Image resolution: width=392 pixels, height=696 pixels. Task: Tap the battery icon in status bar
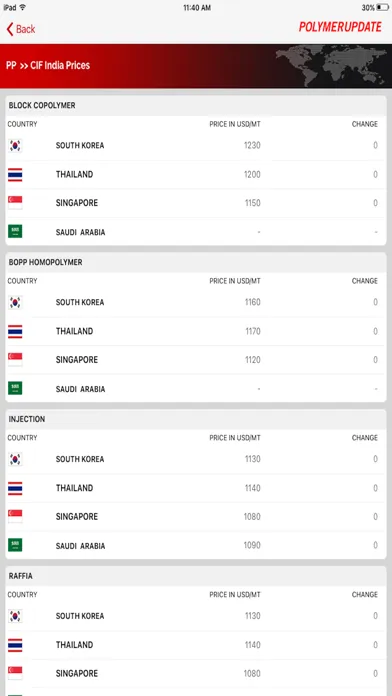[382, 8]
